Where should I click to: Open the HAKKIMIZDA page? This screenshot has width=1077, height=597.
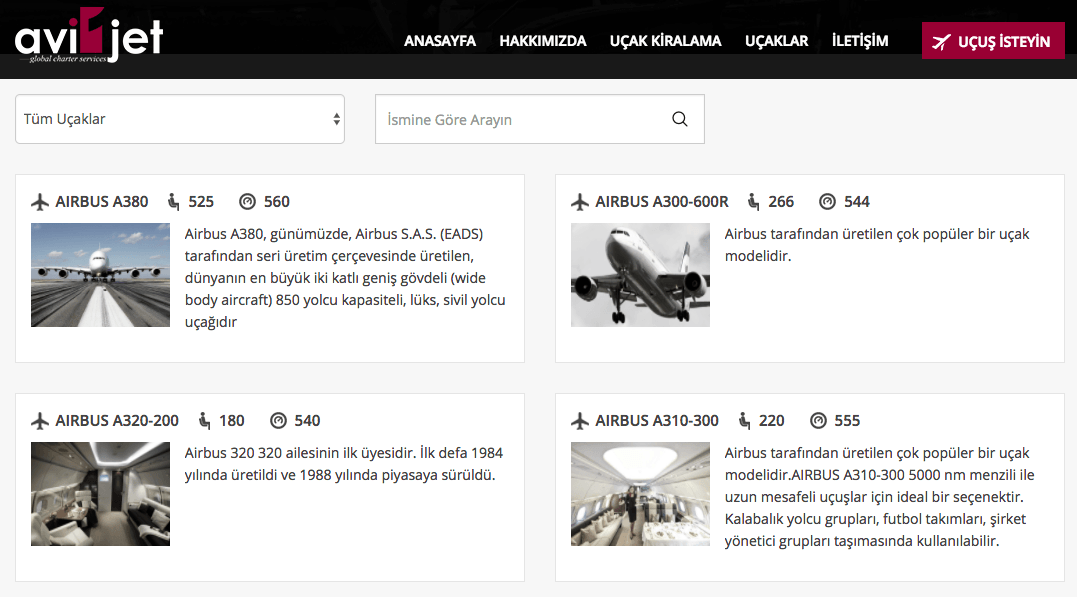(x=543, y=41)
